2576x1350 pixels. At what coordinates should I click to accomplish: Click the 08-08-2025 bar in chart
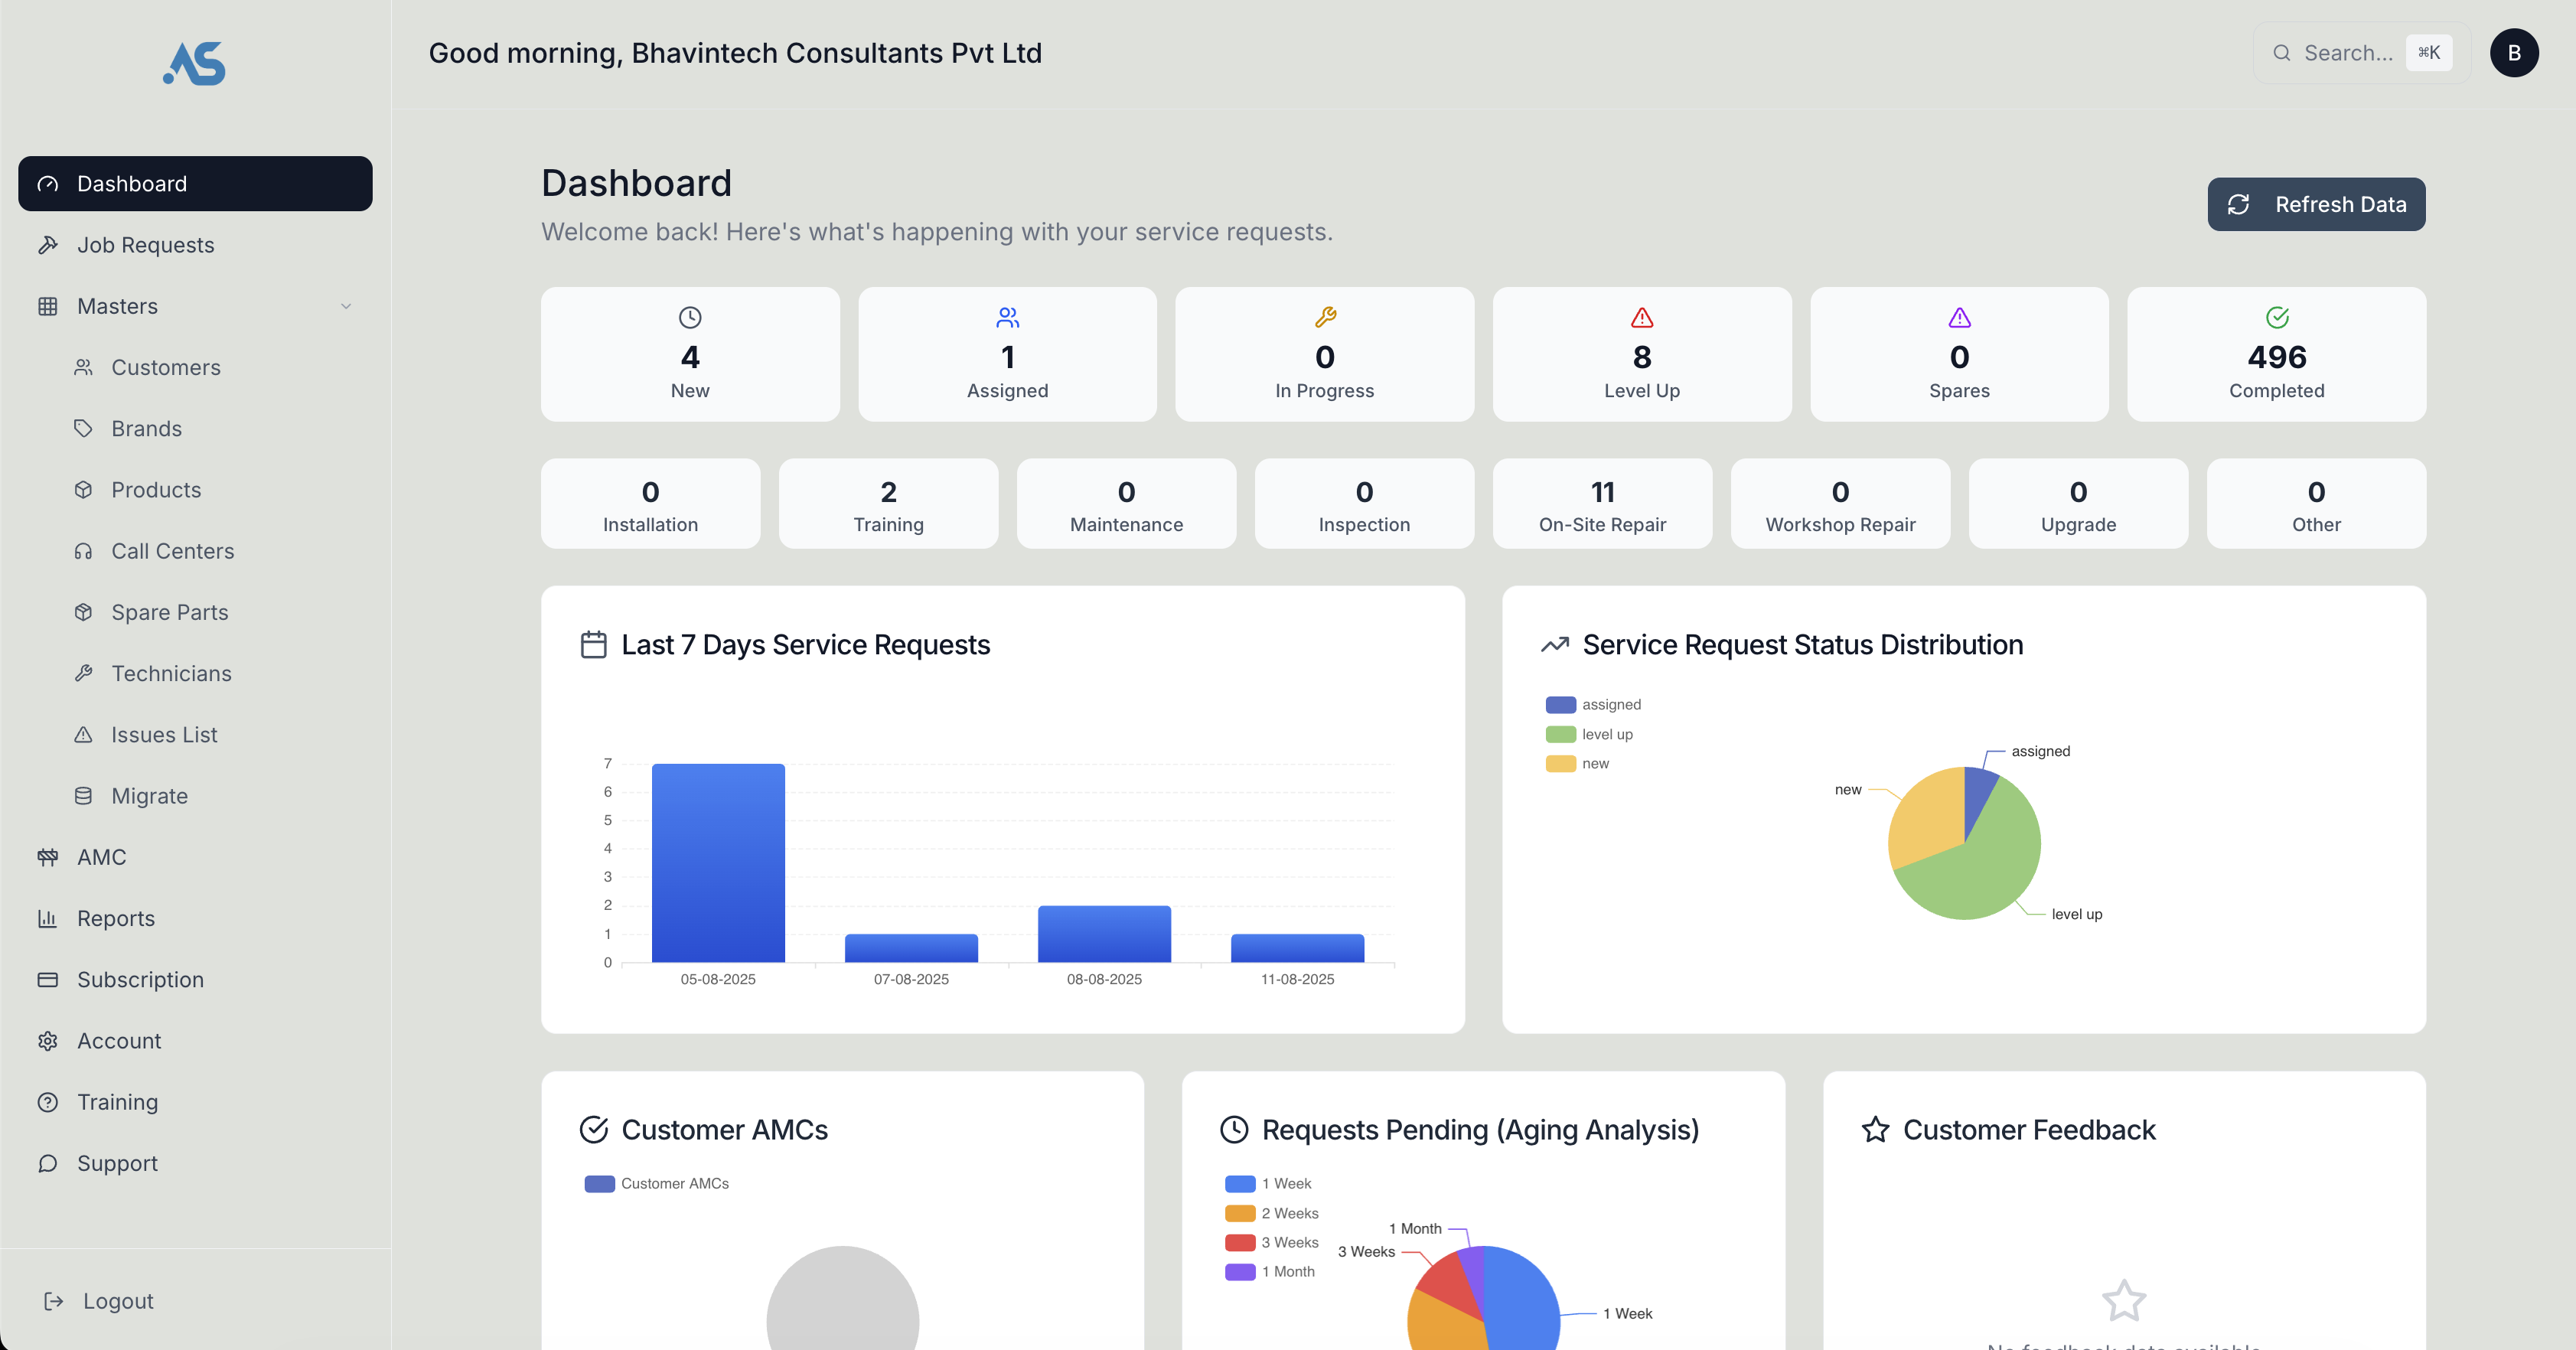coord(1104,934)
